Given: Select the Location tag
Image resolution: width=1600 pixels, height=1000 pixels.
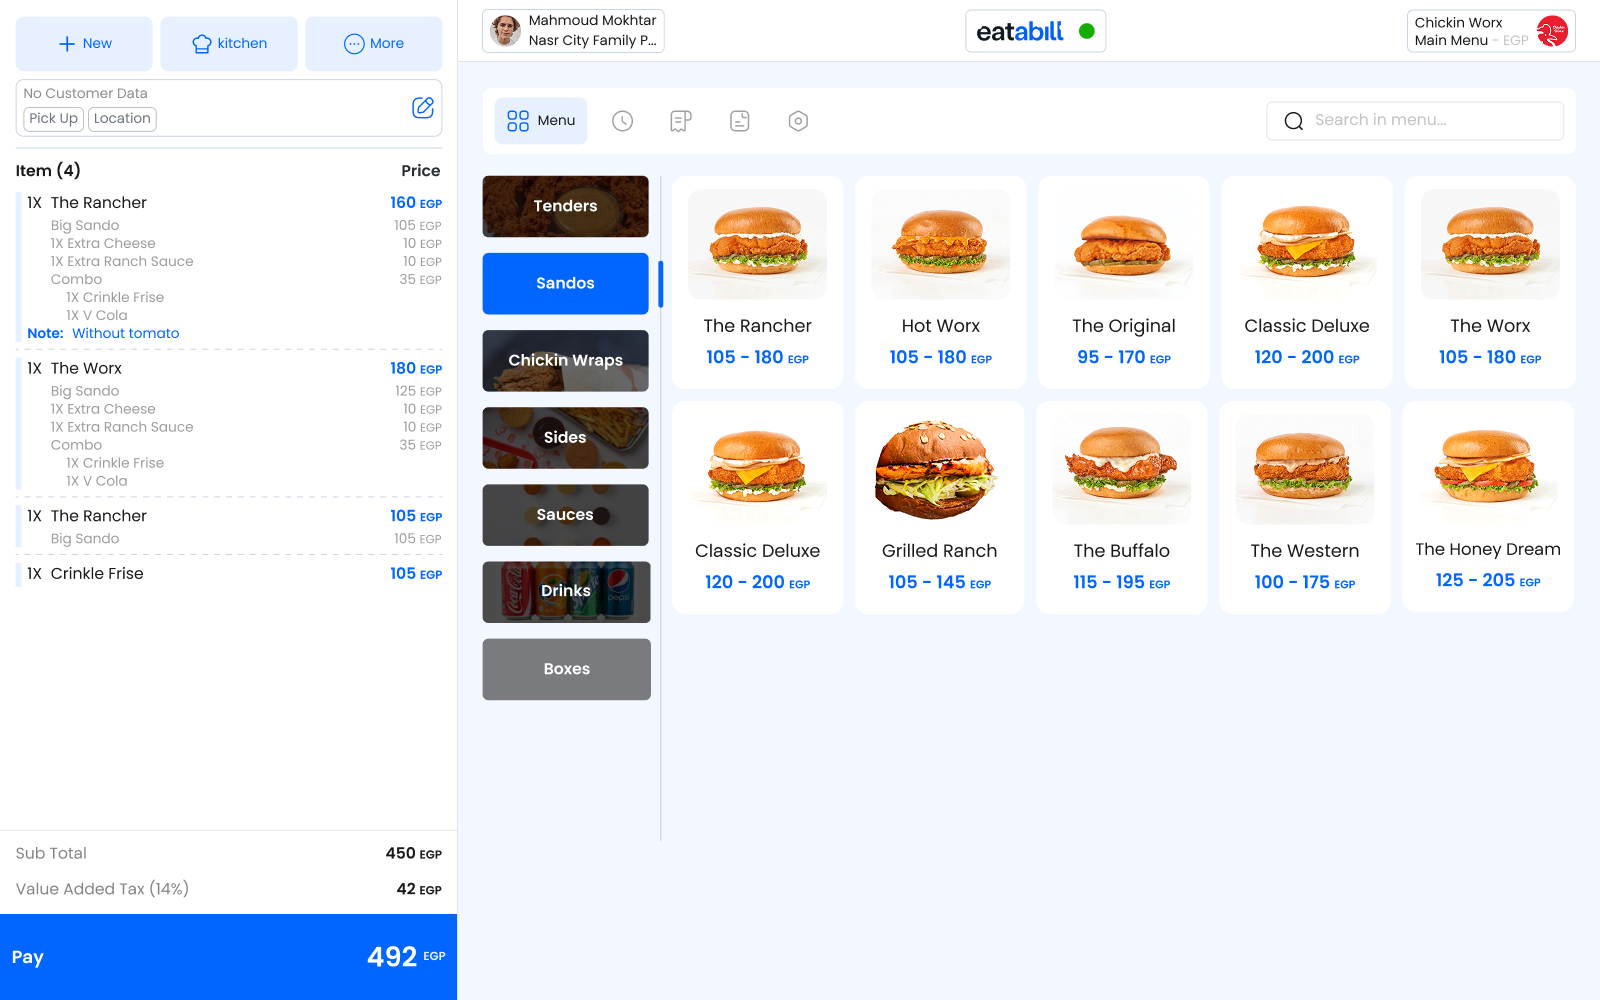Looking at the screenshot, I should (x=122, y=118).
